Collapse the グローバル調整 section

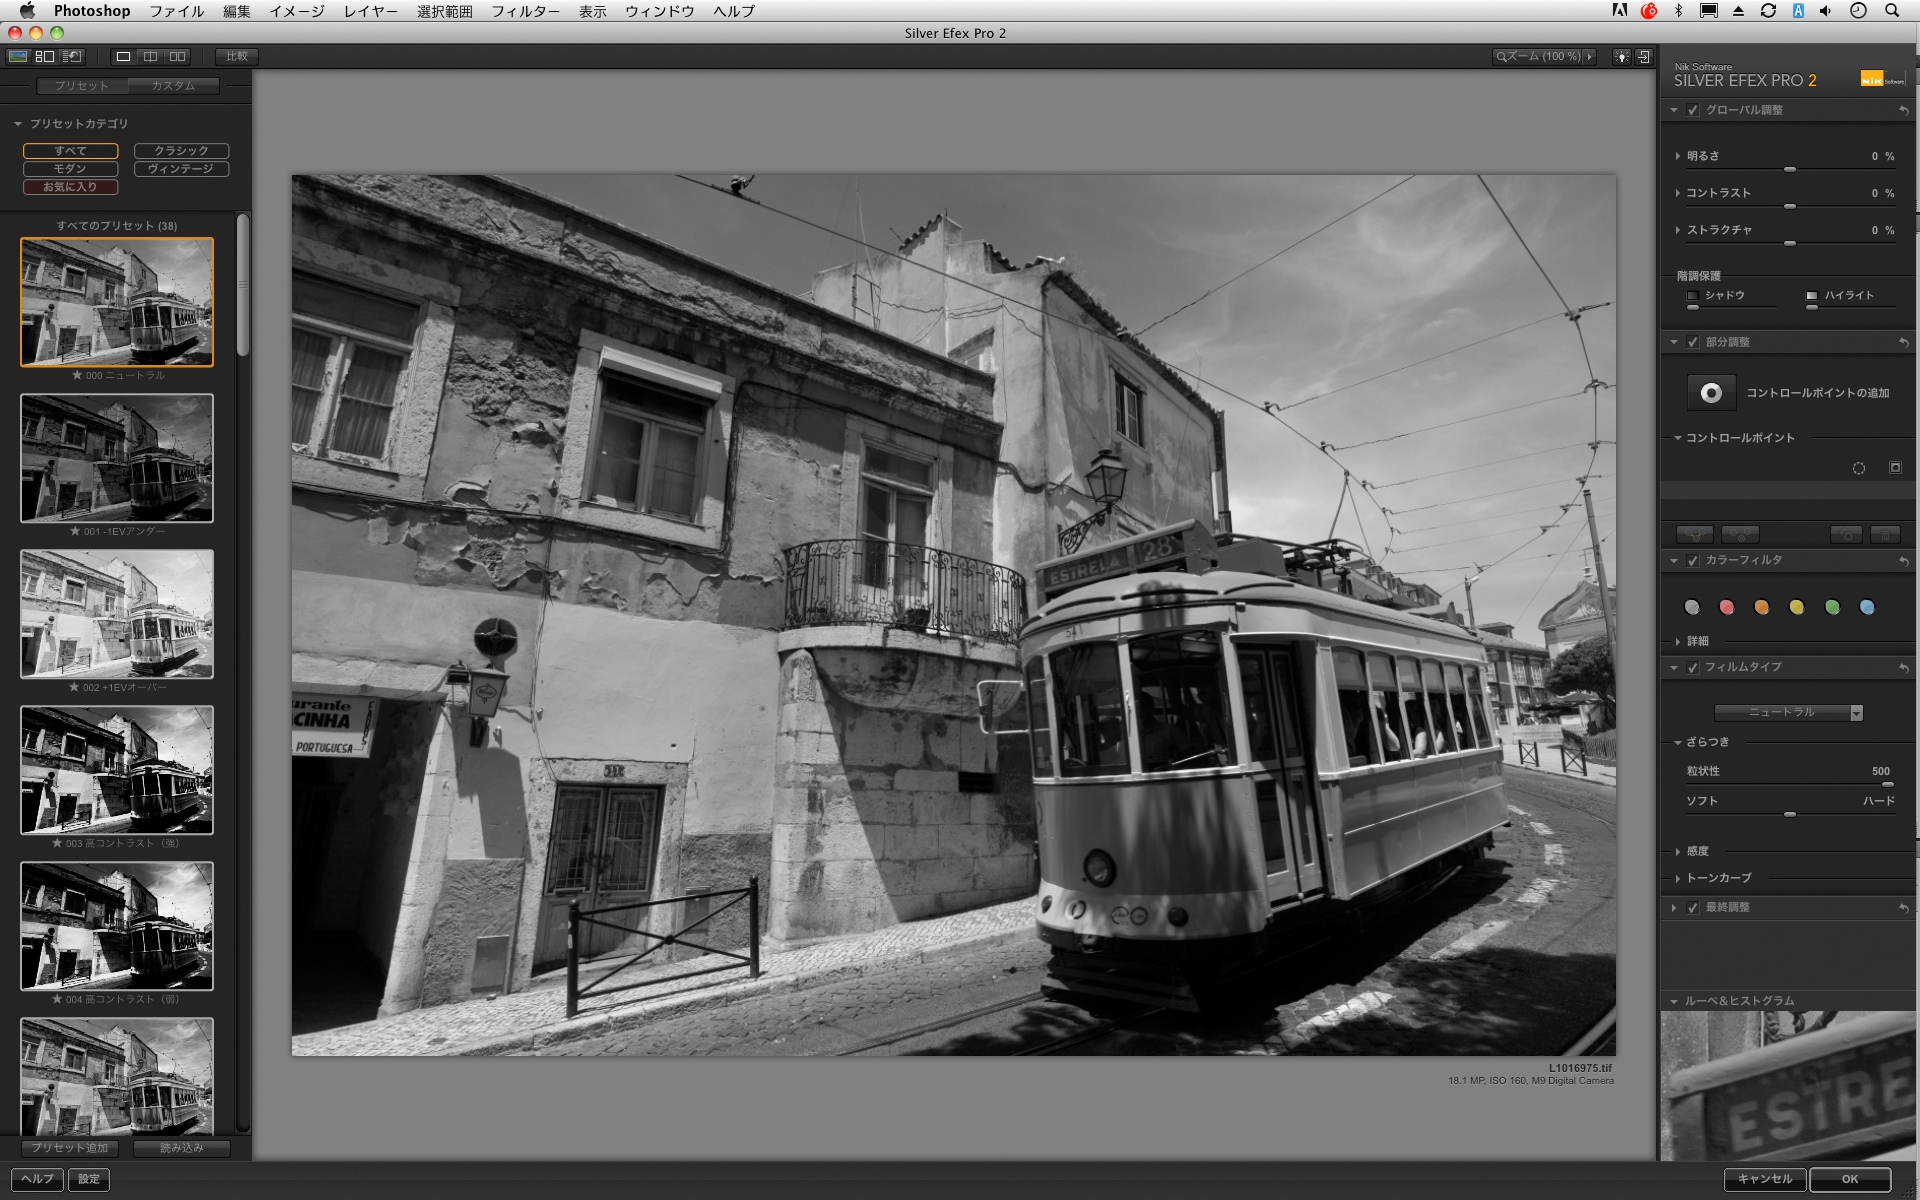point(1673,110)
